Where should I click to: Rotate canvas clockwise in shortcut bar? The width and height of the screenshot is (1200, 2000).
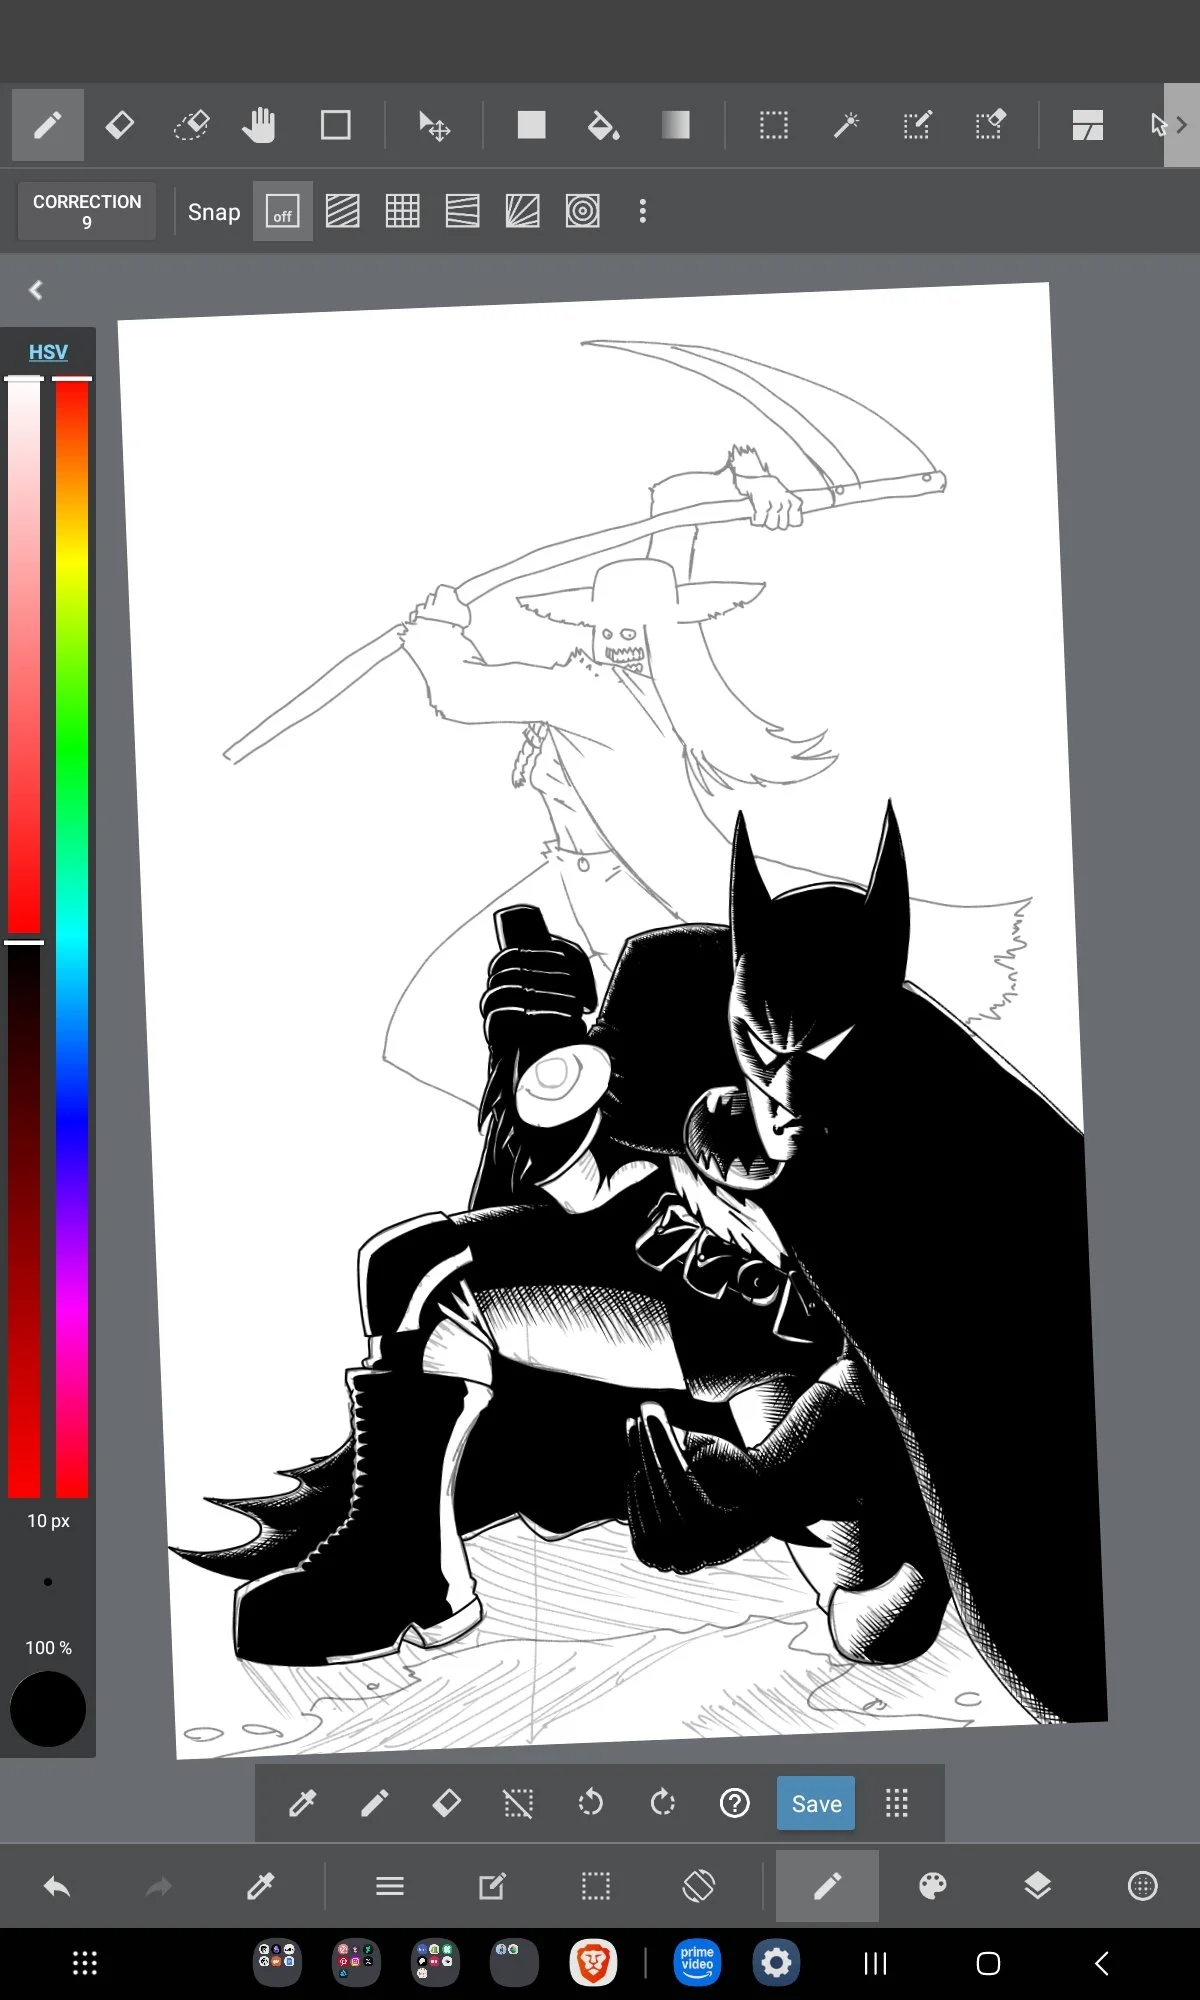click(662, 1803)
